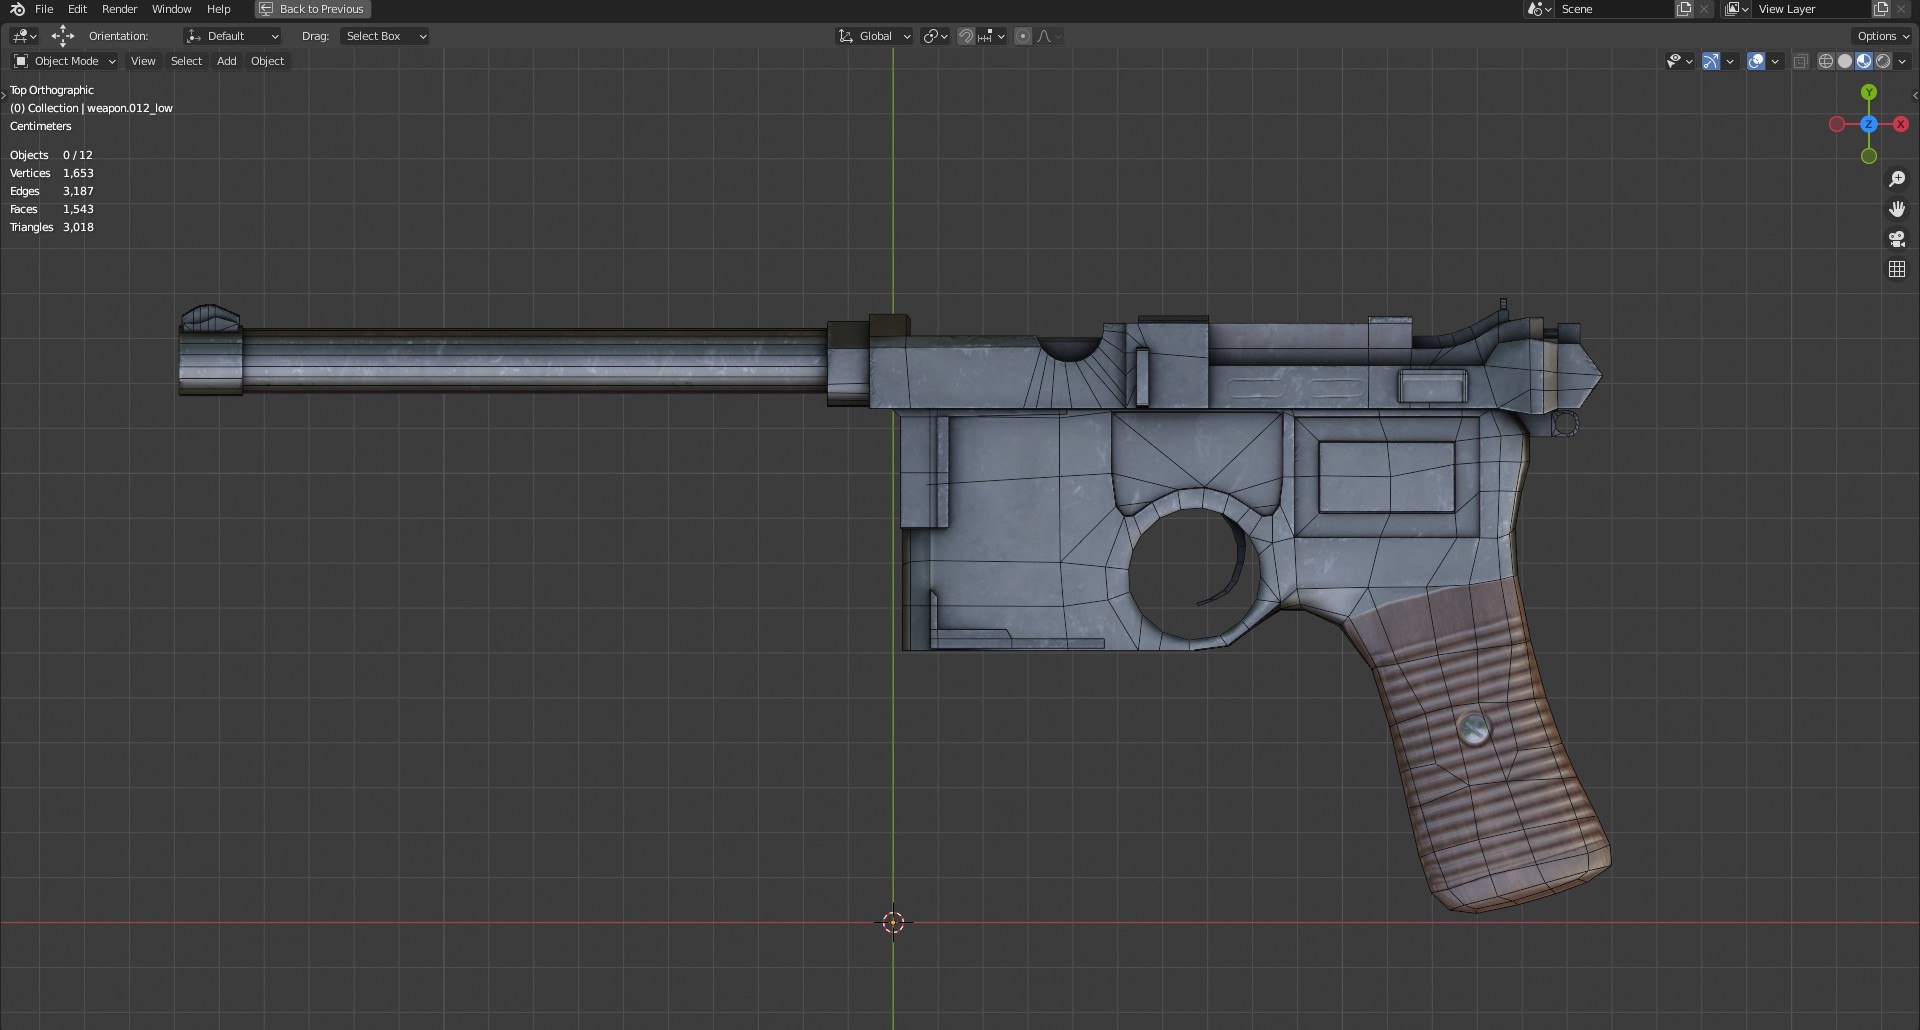
Task: Open the Options dropdown
Action: click(x=1883, y=36)
